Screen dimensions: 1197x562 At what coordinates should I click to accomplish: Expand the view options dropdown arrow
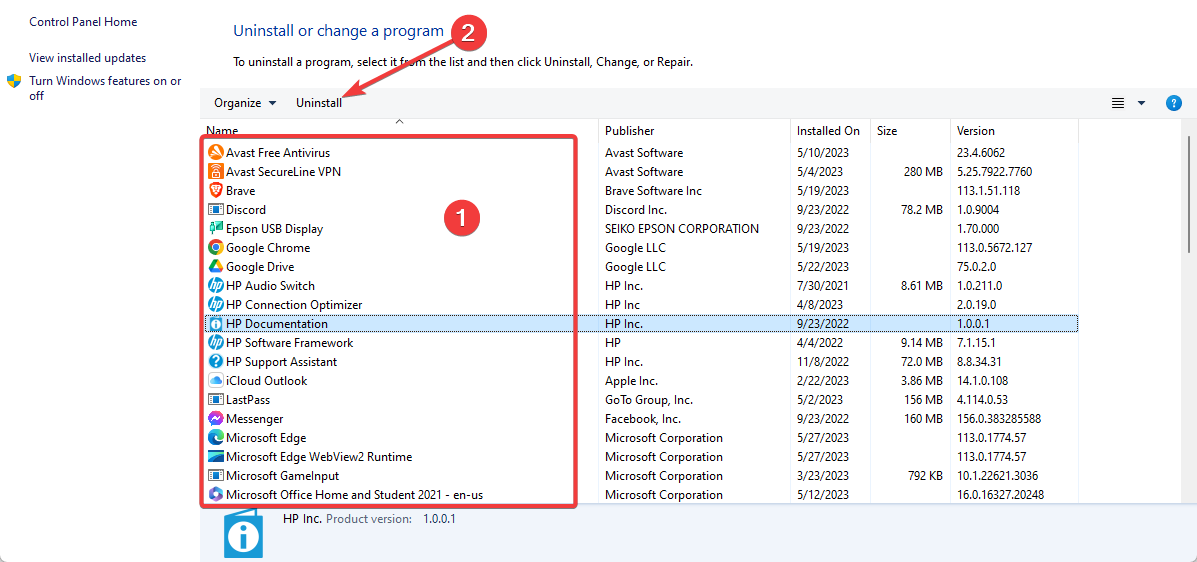(x=1141, y=103)
